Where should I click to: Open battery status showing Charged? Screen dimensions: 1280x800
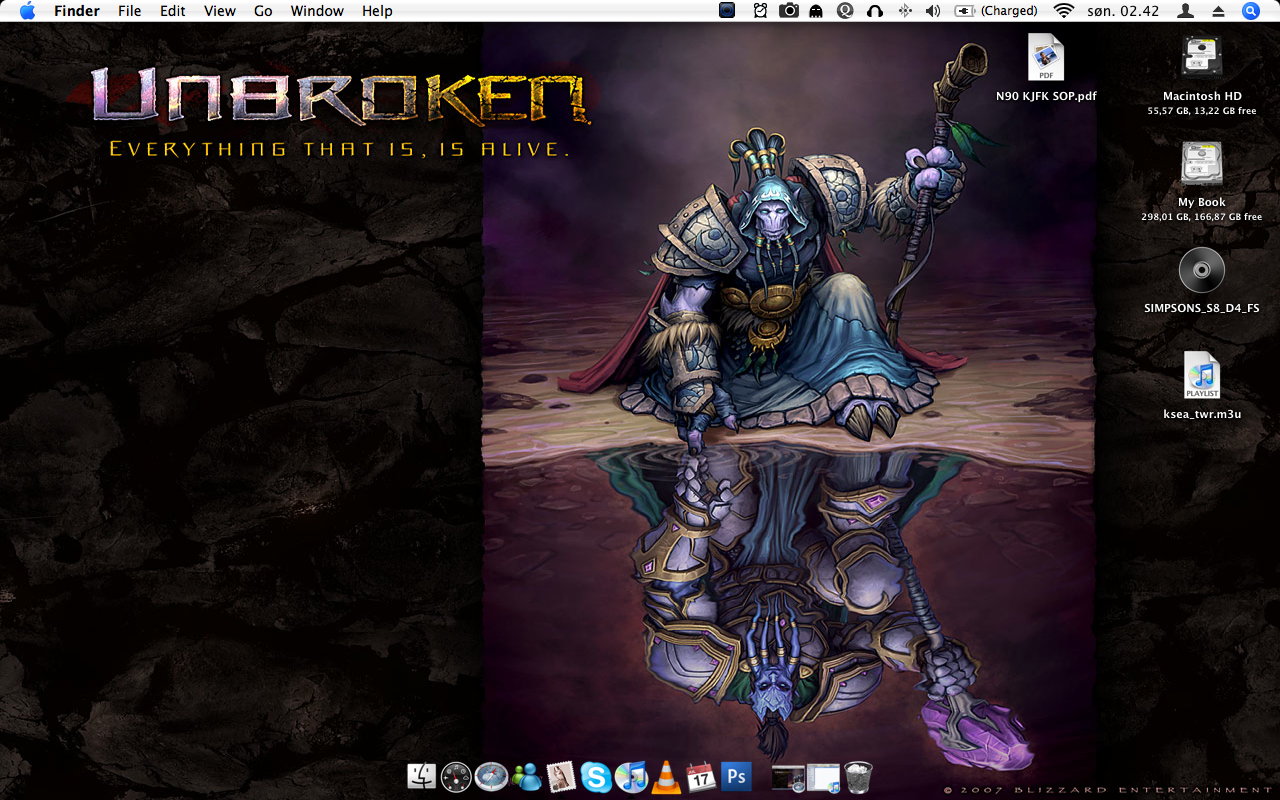996,11
